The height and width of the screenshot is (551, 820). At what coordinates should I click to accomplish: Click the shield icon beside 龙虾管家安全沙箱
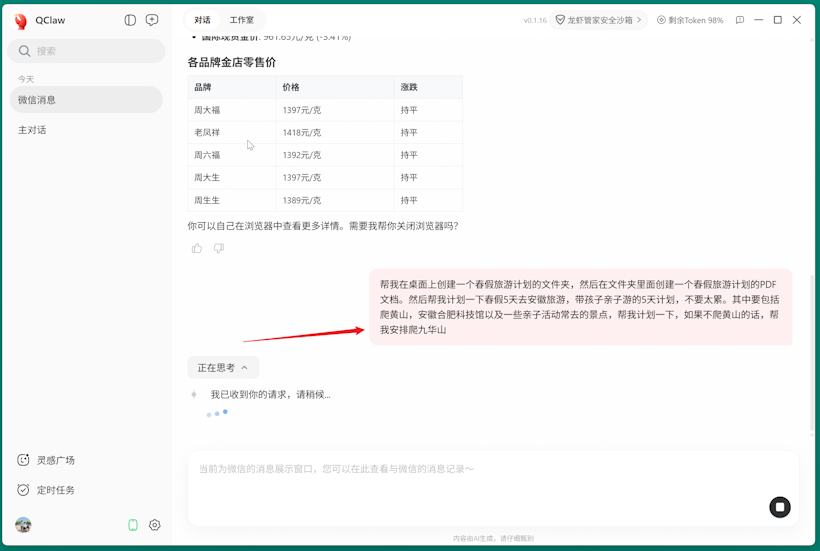coord(560,20)
